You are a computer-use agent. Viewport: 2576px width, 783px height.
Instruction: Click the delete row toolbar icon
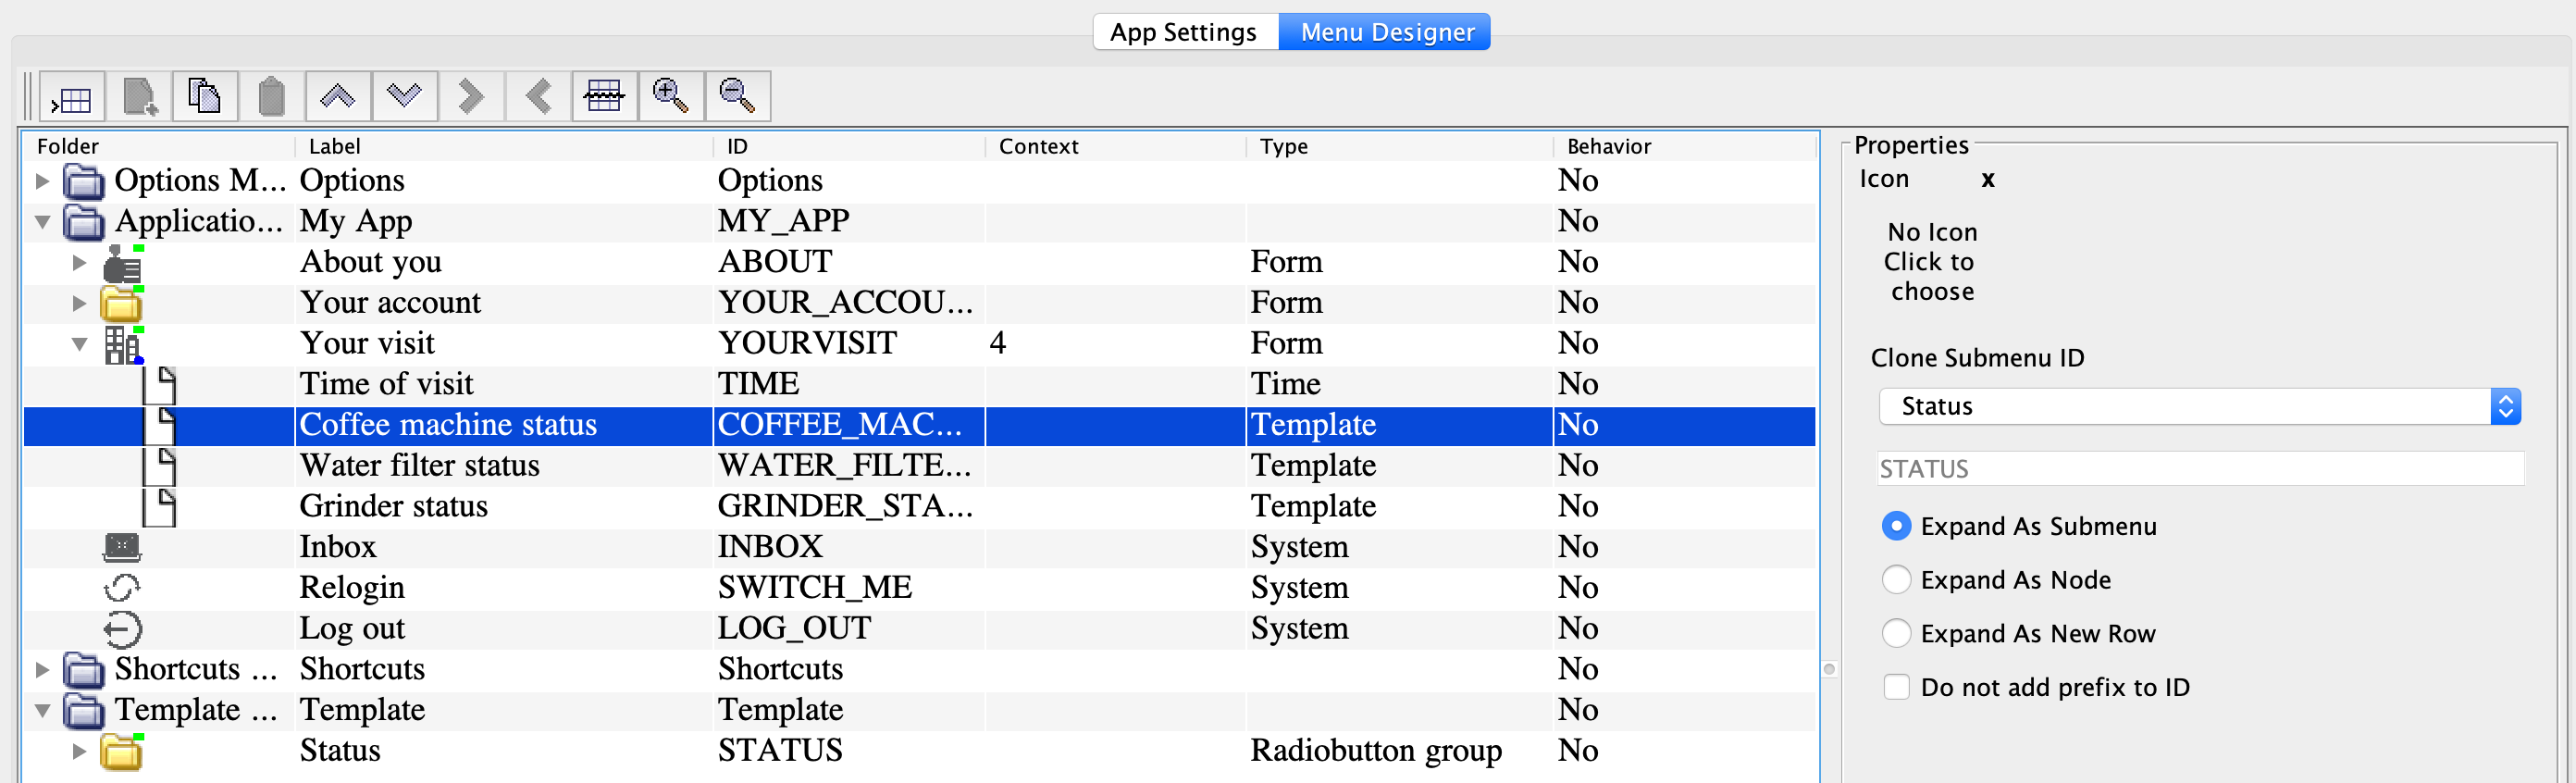[604, 98]
